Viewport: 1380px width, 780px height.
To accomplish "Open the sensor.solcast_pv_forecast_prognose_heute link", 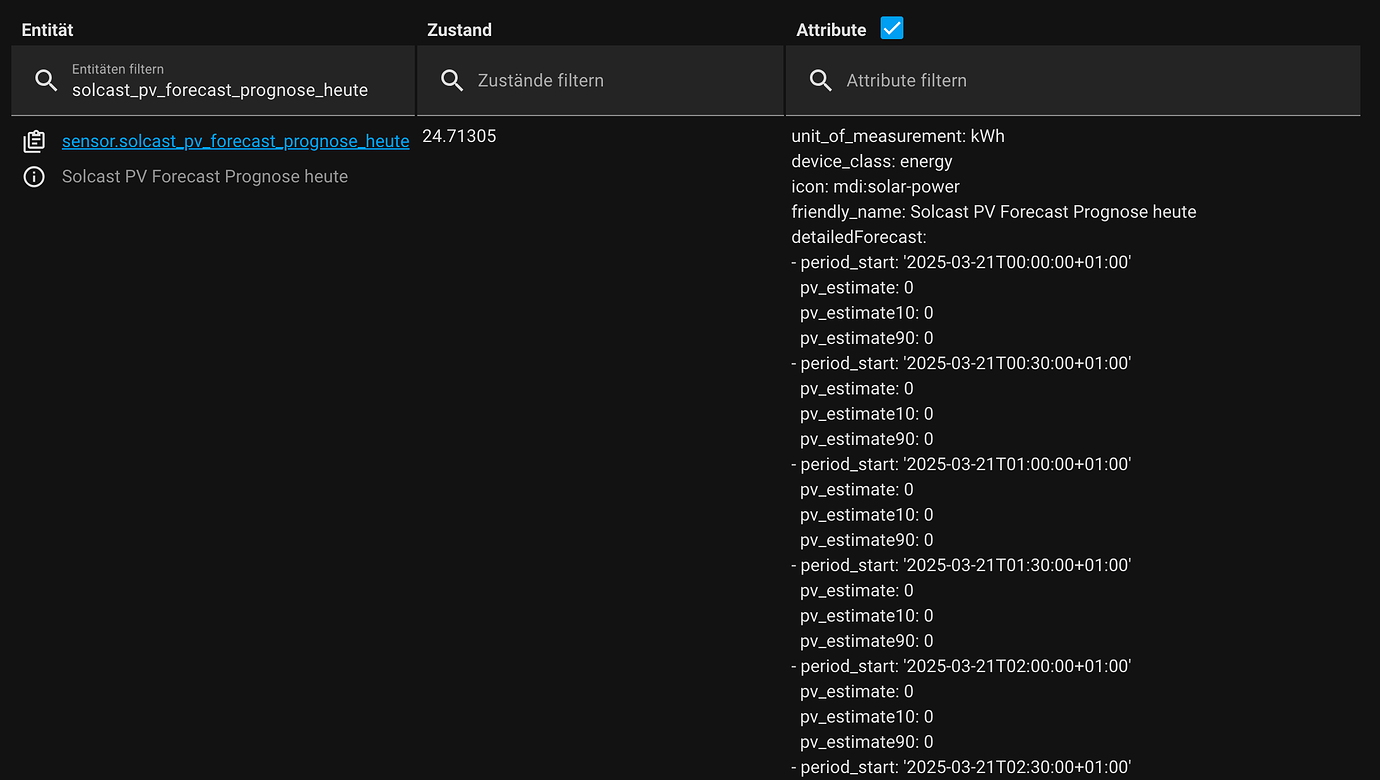I will click(235, 141).
